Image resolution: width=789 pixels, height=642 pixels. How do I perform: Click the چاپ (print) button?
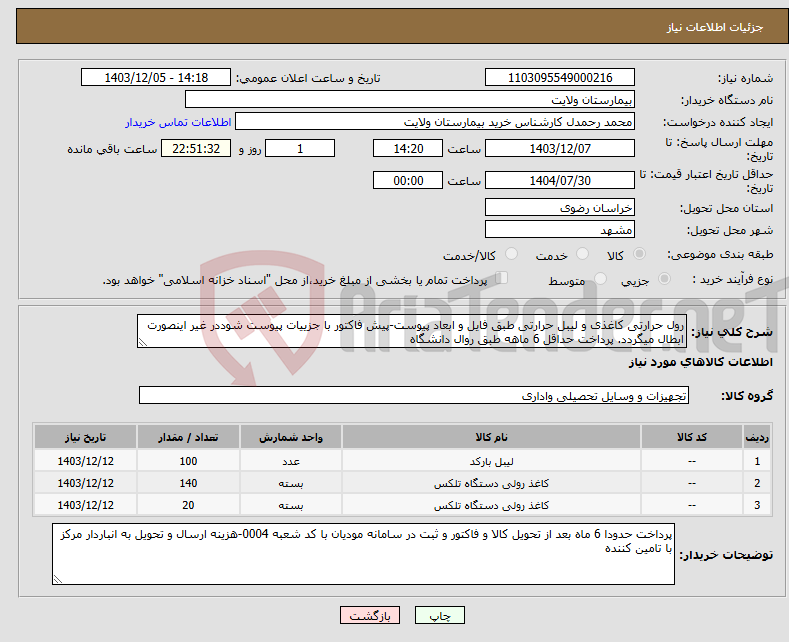439,615
